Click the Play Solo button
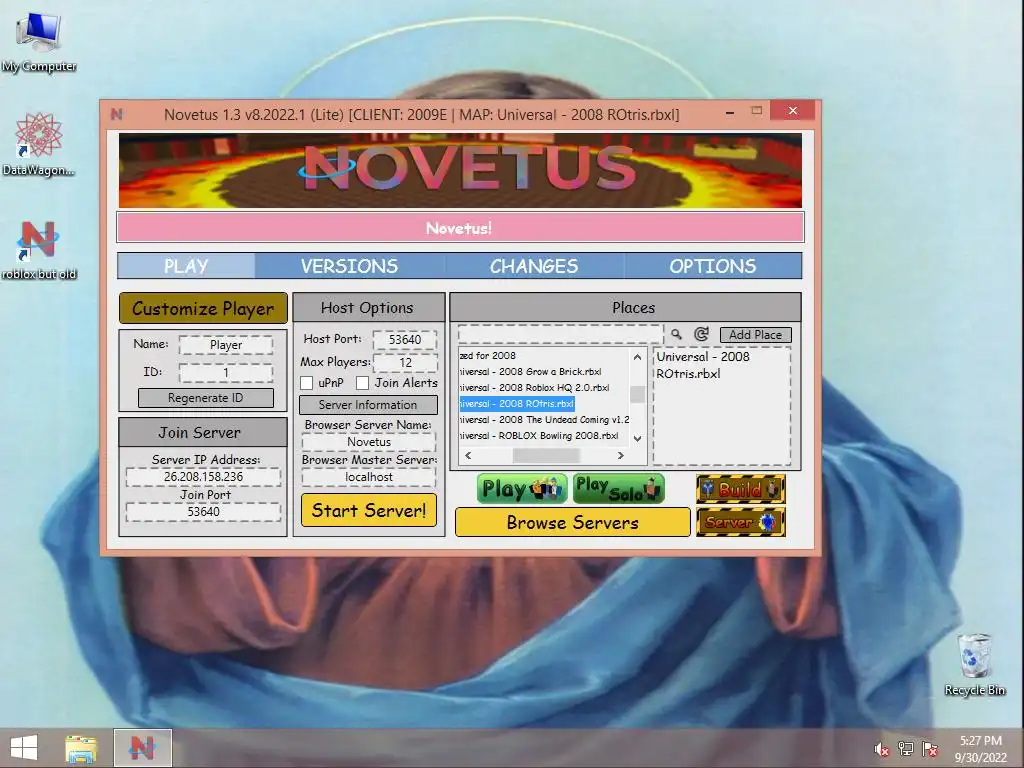This screenshot has width=1024, height=768. 618,488
